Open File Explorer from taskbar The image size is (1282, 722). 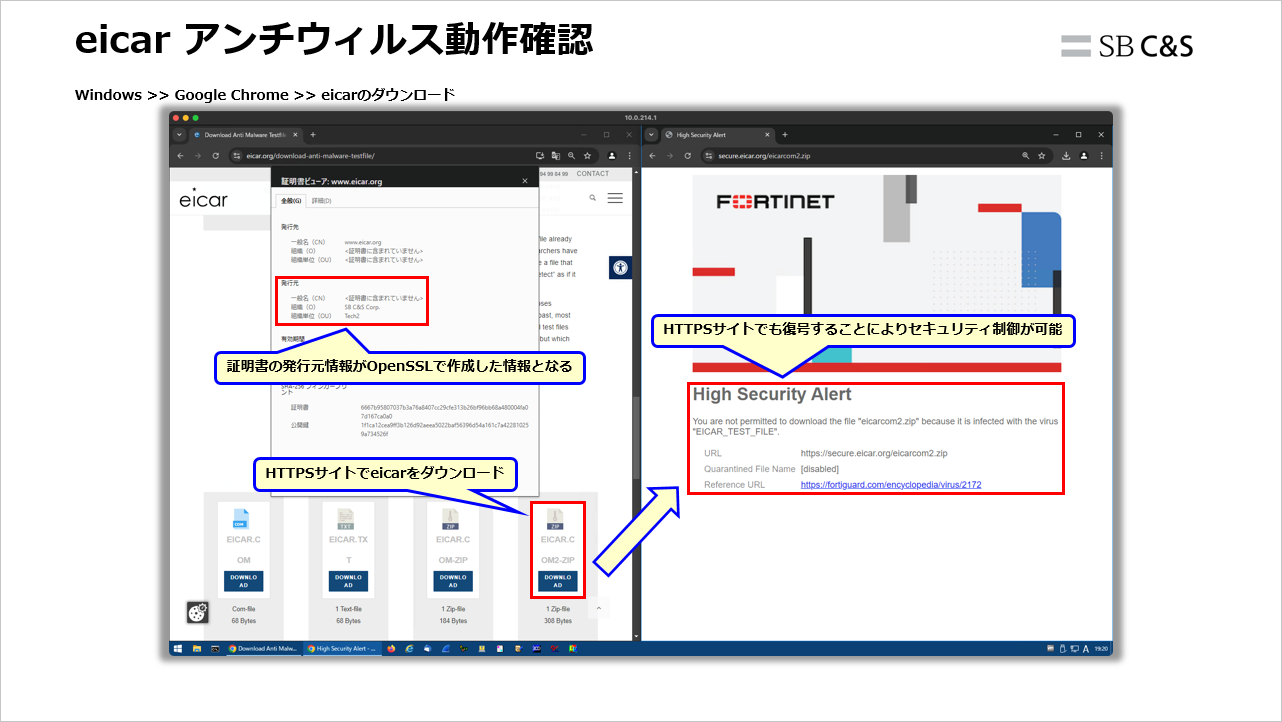point(197,649)
